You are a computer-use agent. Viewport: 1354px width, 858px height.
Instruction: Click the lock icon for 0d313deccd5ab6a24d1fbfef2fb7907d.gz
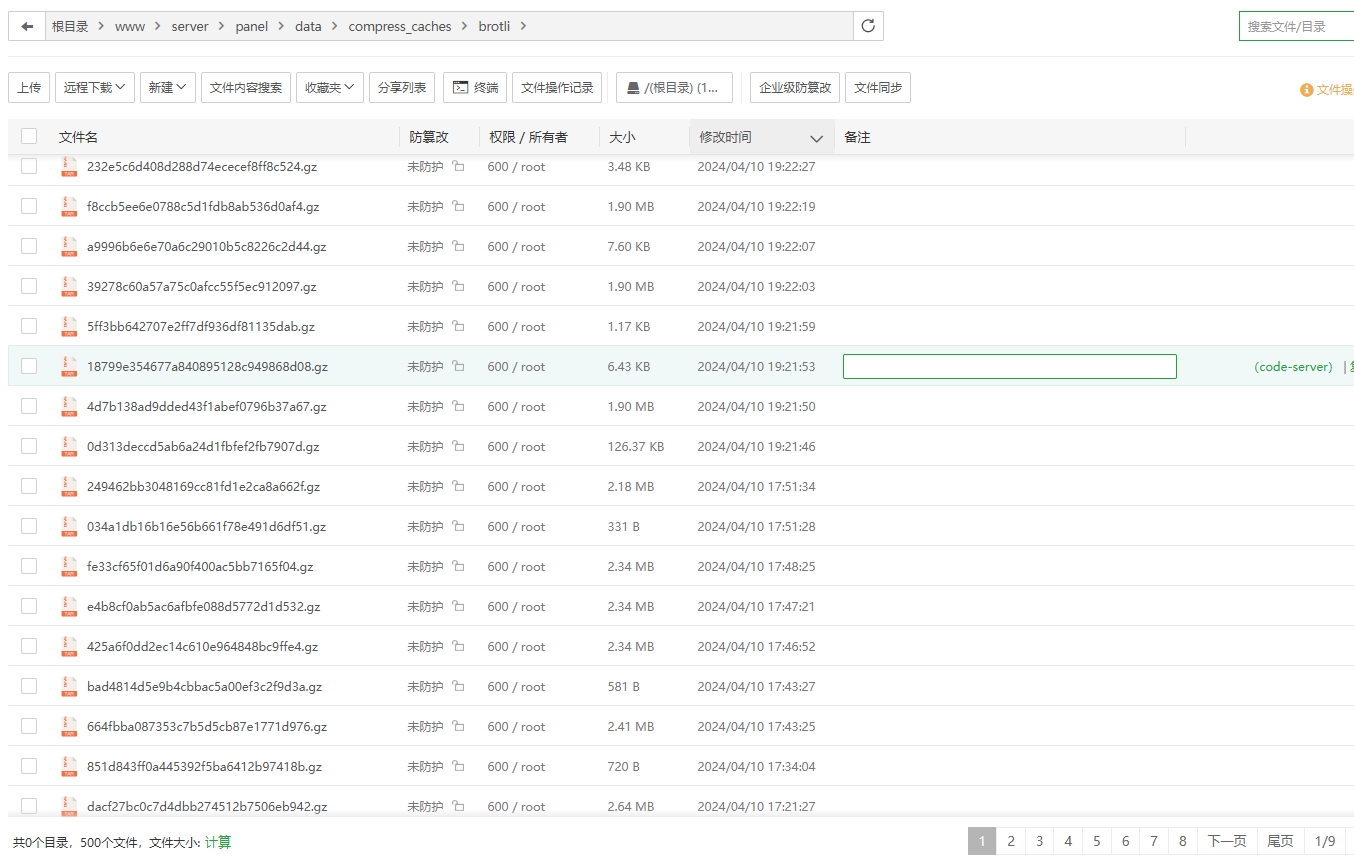tap(458, 446)
